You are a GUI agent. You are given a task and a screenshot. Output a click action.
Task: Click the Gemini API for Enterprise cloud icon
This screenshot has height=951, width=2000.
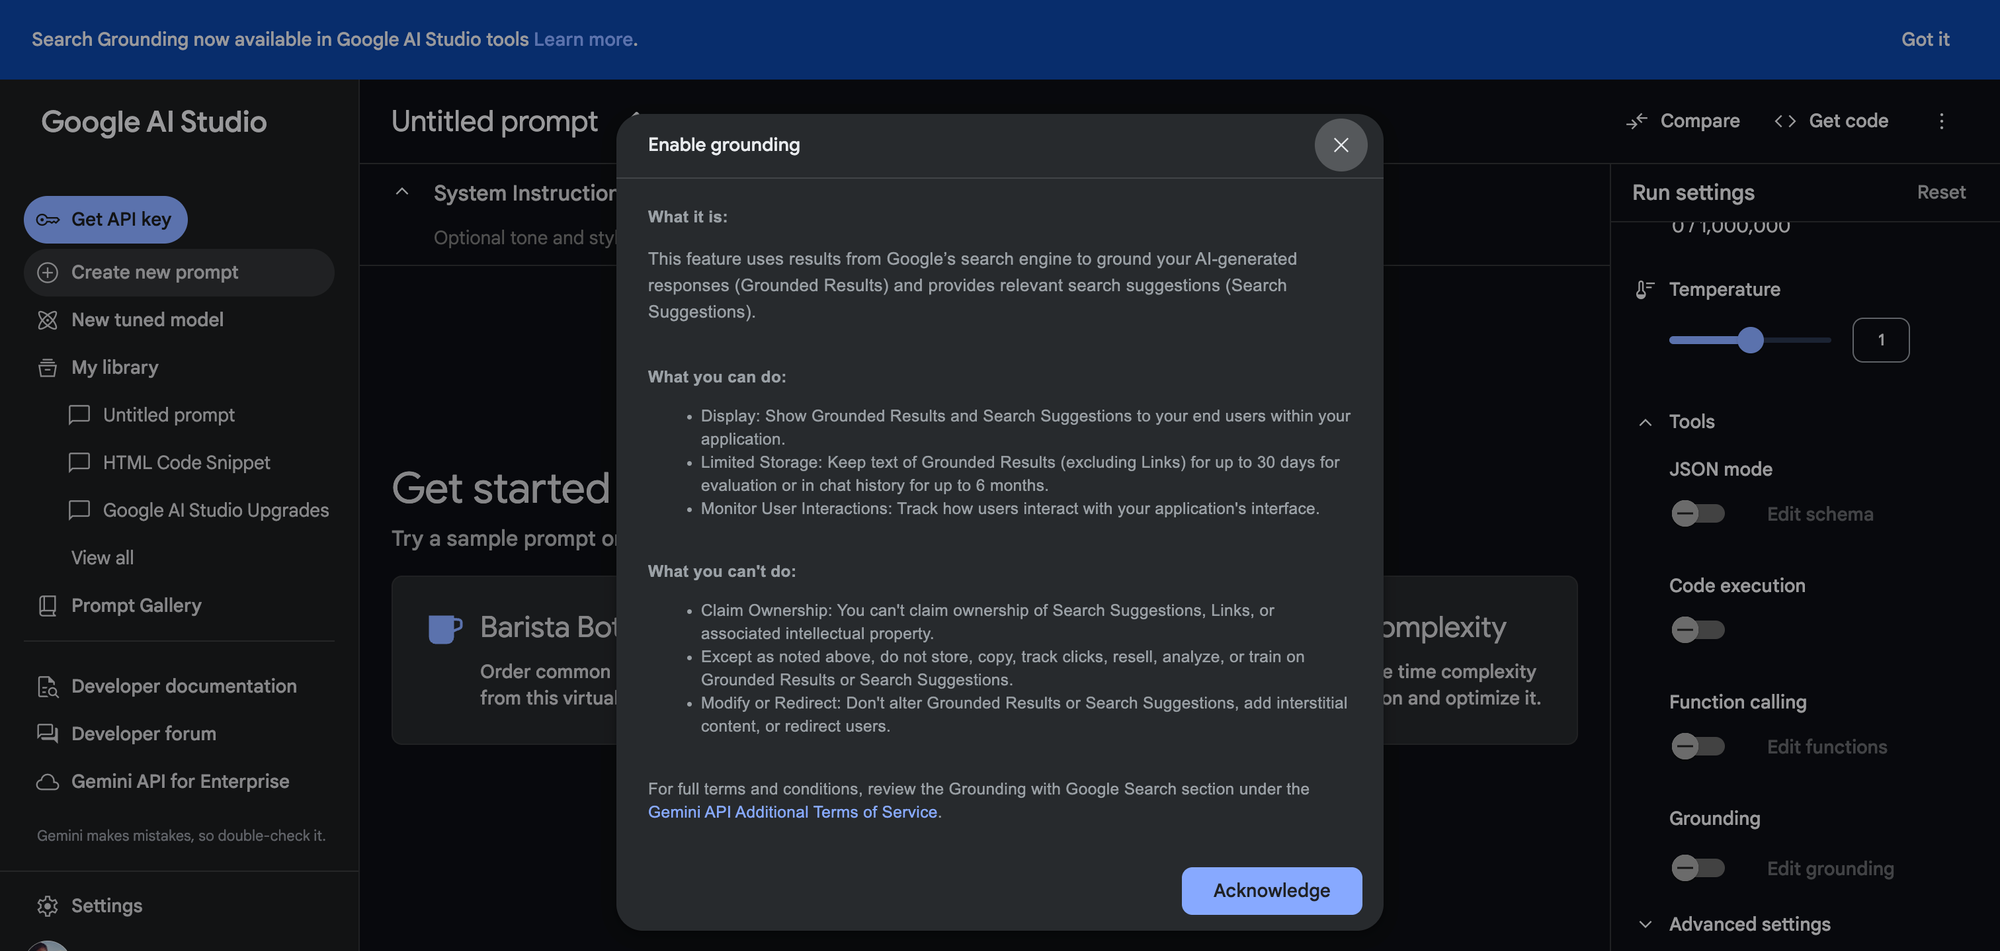48,782
